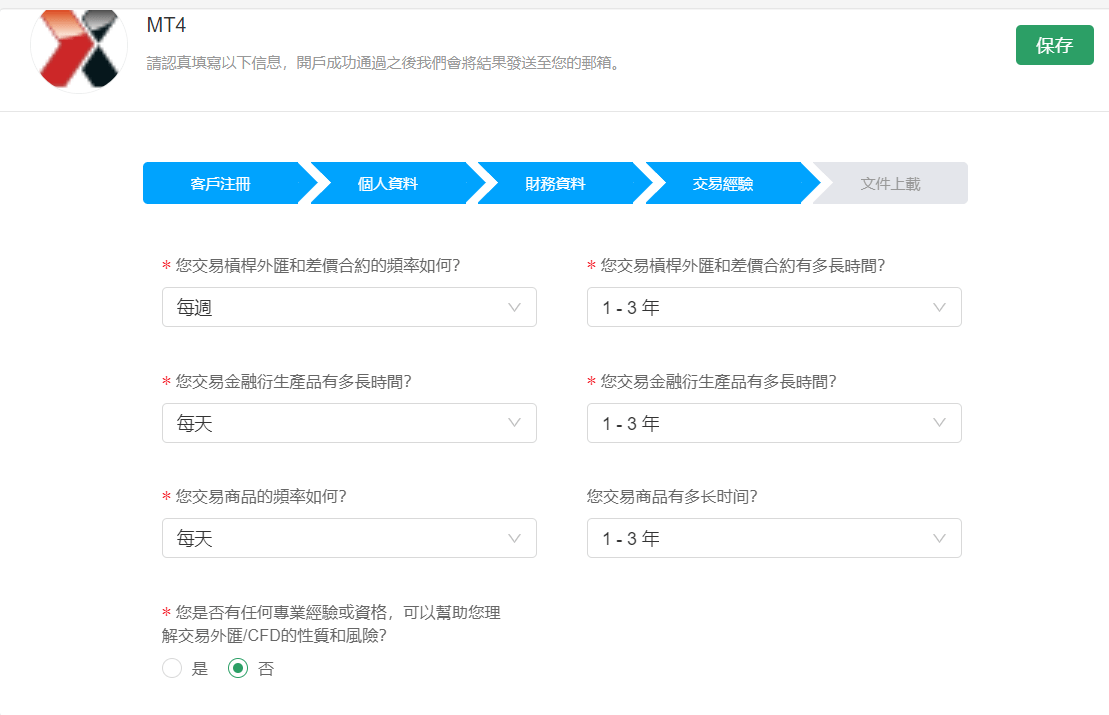Viewport: 1109px width, 715px height.
Task: Open the forex trading duration dropdown
Action: (x=773, y=308)
